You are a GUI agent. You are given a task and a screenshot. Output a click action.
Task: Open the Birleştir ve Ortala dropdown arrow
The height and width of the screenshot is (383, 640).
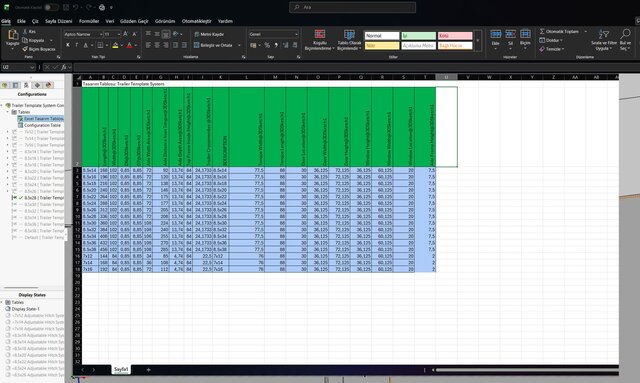coord(239,45)
